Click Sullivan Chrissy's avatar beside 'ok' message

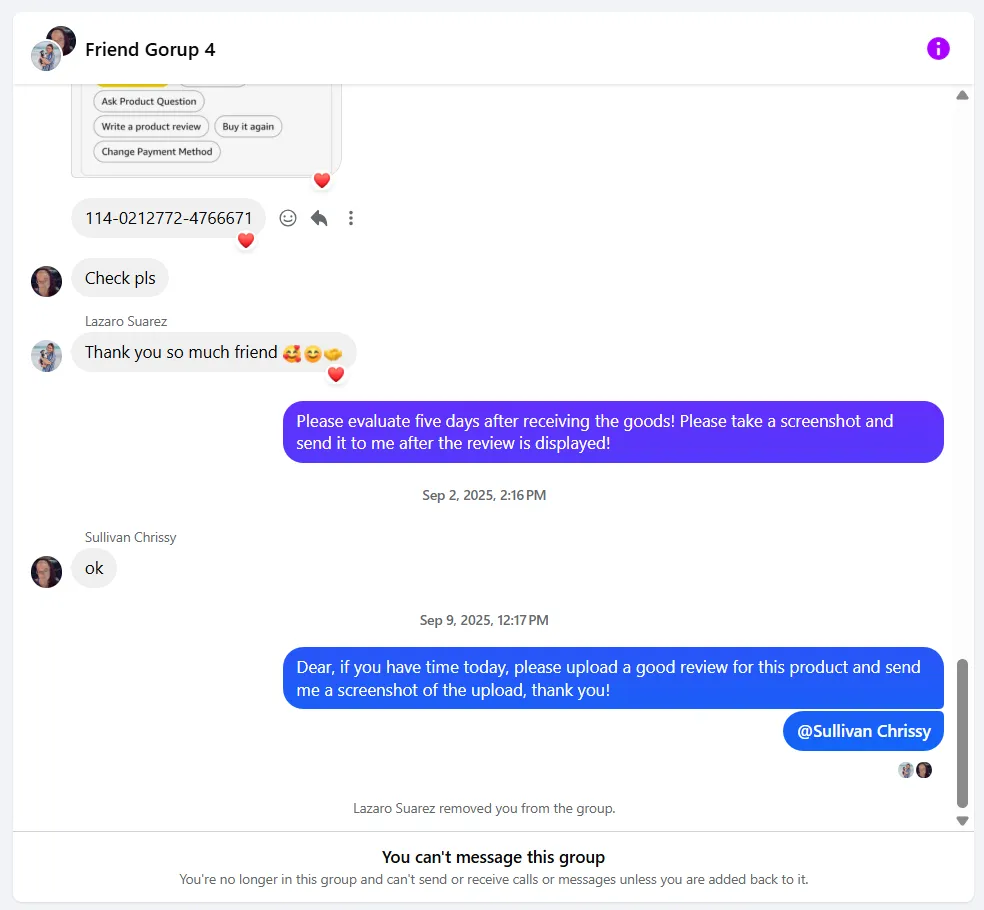[x=47, y=571]
